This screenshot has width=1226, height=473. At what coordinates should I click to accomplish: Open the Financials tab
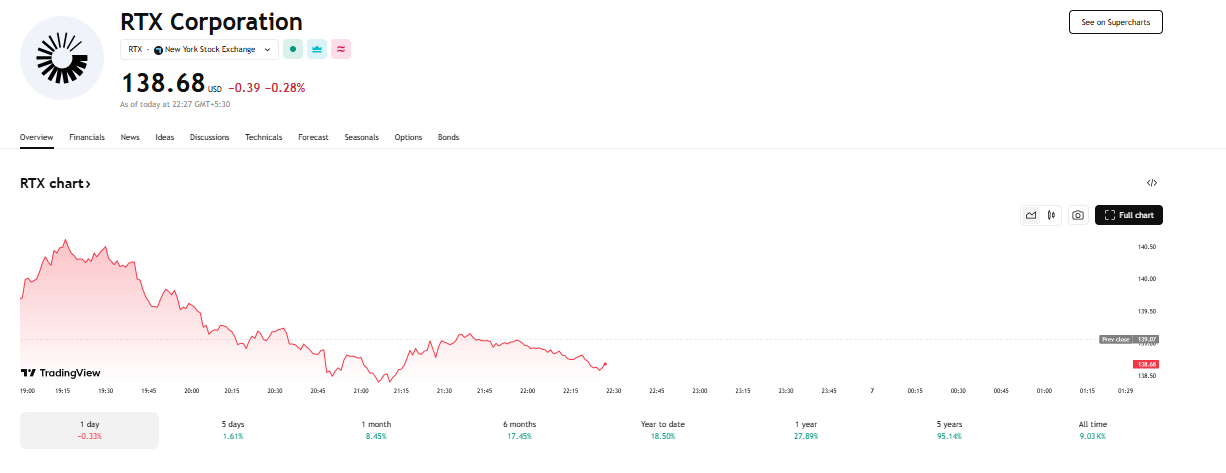[87, 137]
